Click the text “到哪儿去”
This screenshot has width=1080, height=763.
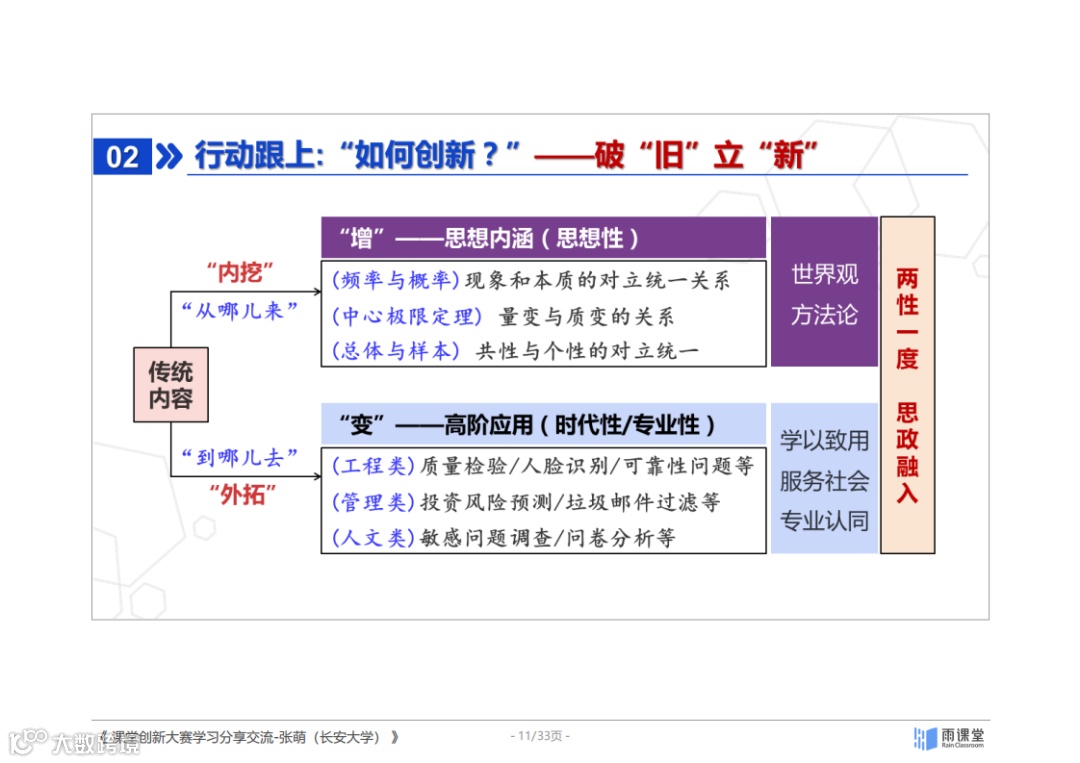239,457
